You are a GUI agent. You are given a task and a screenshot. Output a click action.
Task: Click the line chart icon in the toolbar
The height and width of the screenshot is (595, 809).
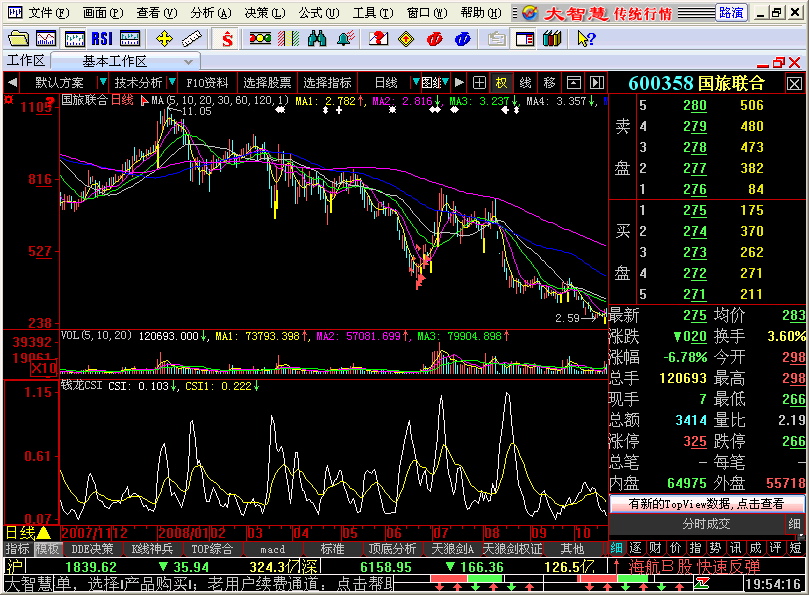point(46,39)
